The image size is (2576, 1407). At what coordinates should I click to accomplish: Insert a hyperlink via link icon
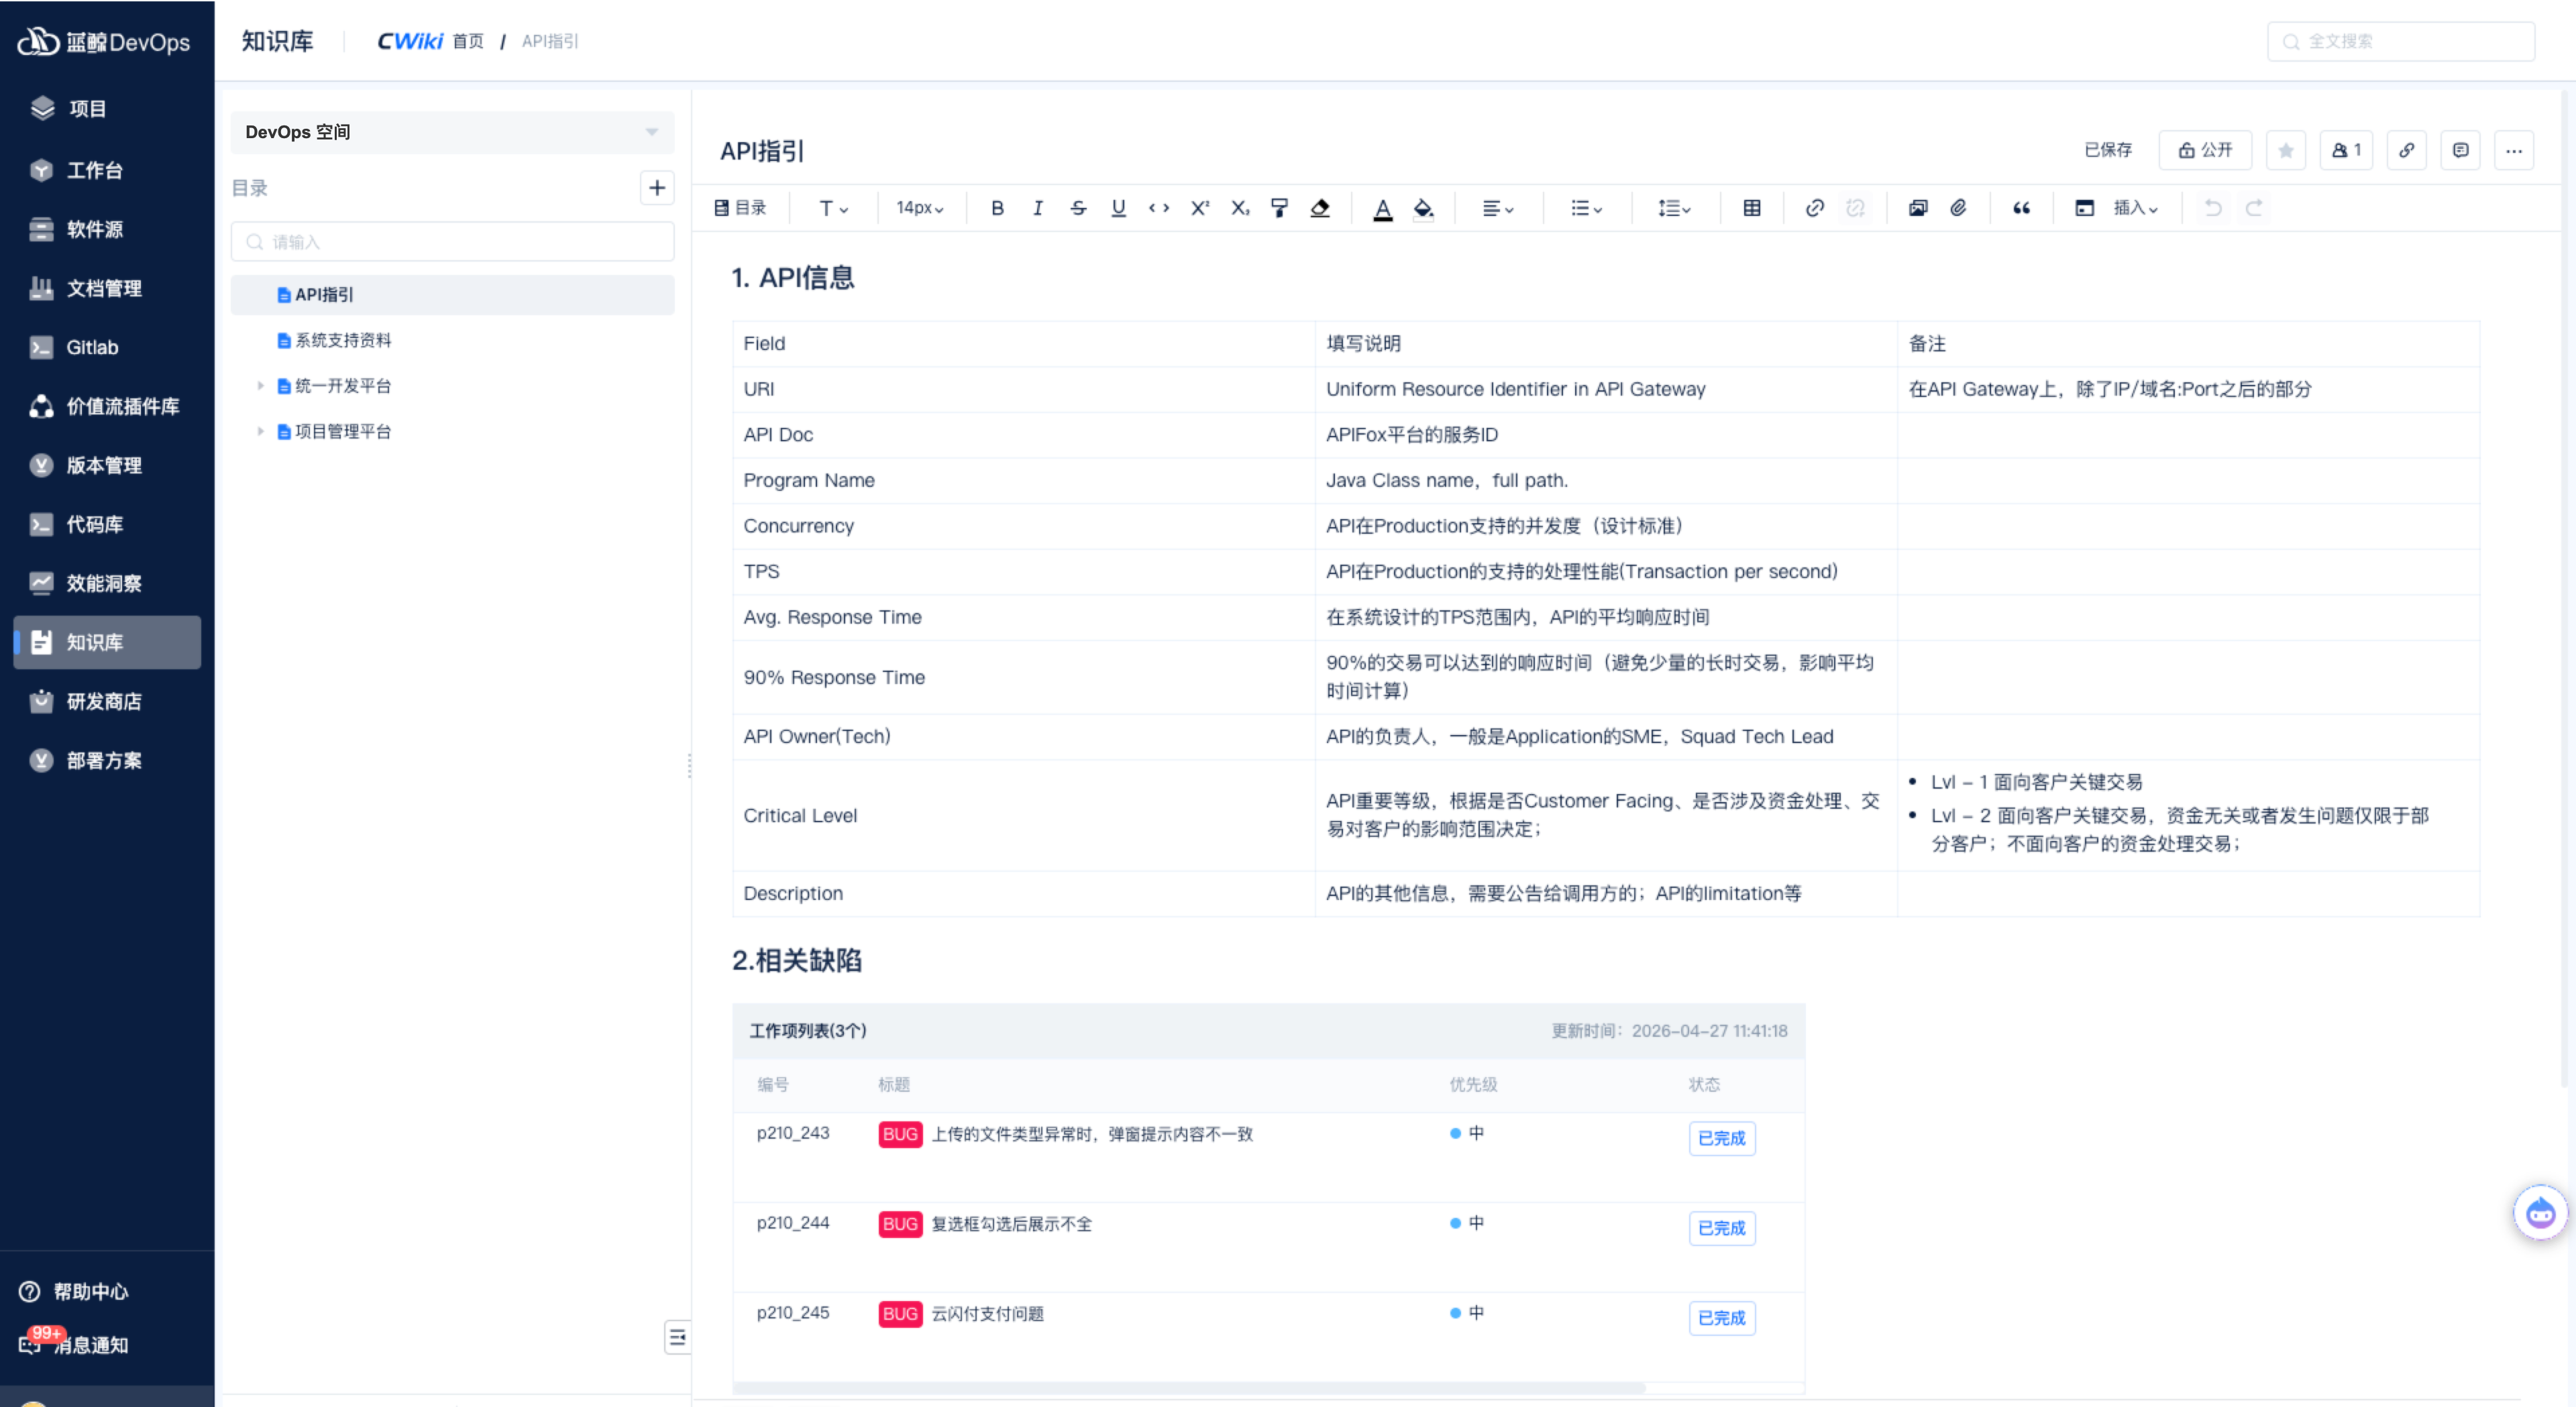coord(1814,208)
